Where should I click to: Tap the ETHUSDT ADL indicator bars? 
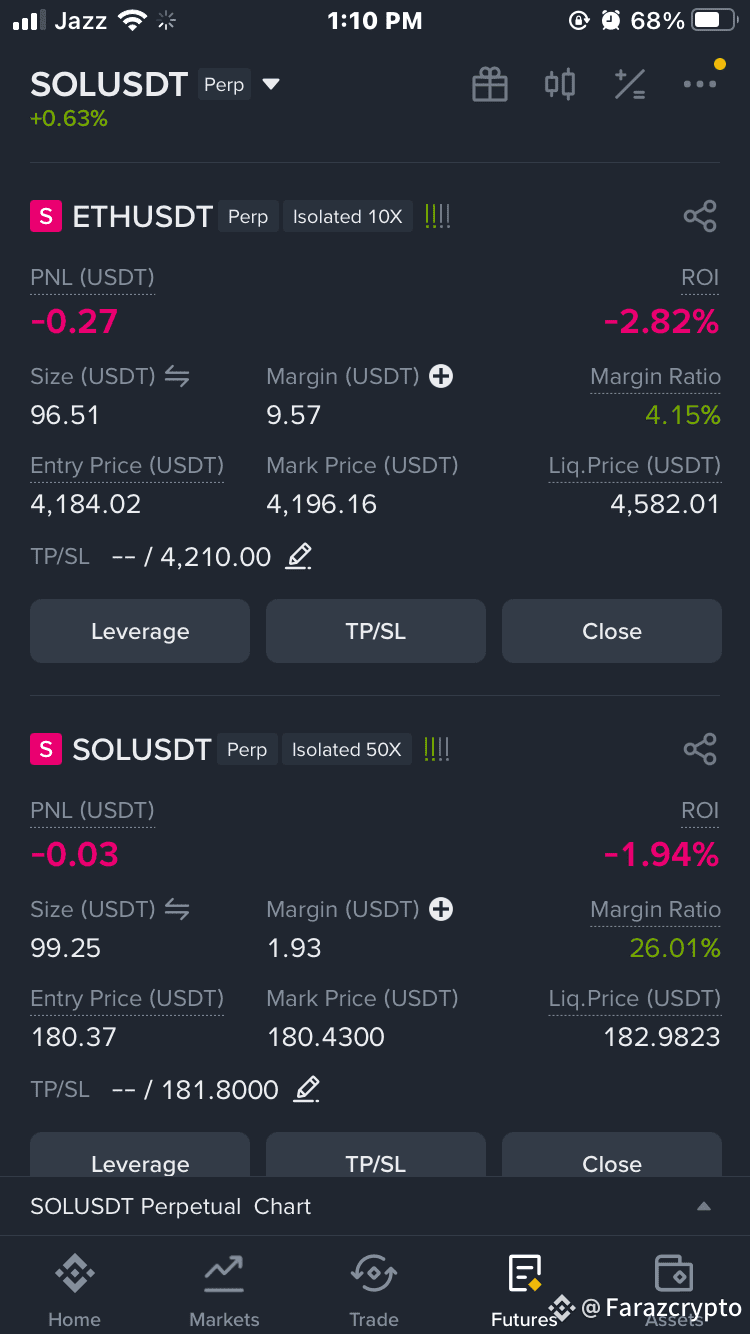click(x=438, y=216)
